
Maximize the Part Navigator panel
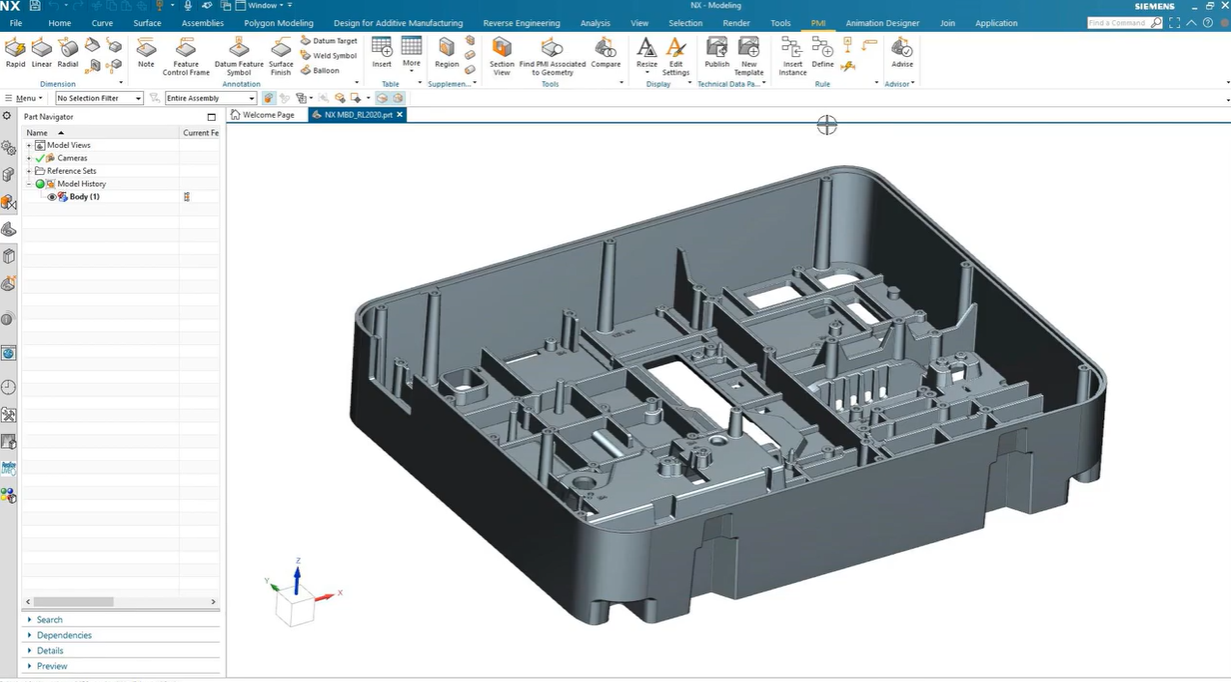[x=211, y=117]
